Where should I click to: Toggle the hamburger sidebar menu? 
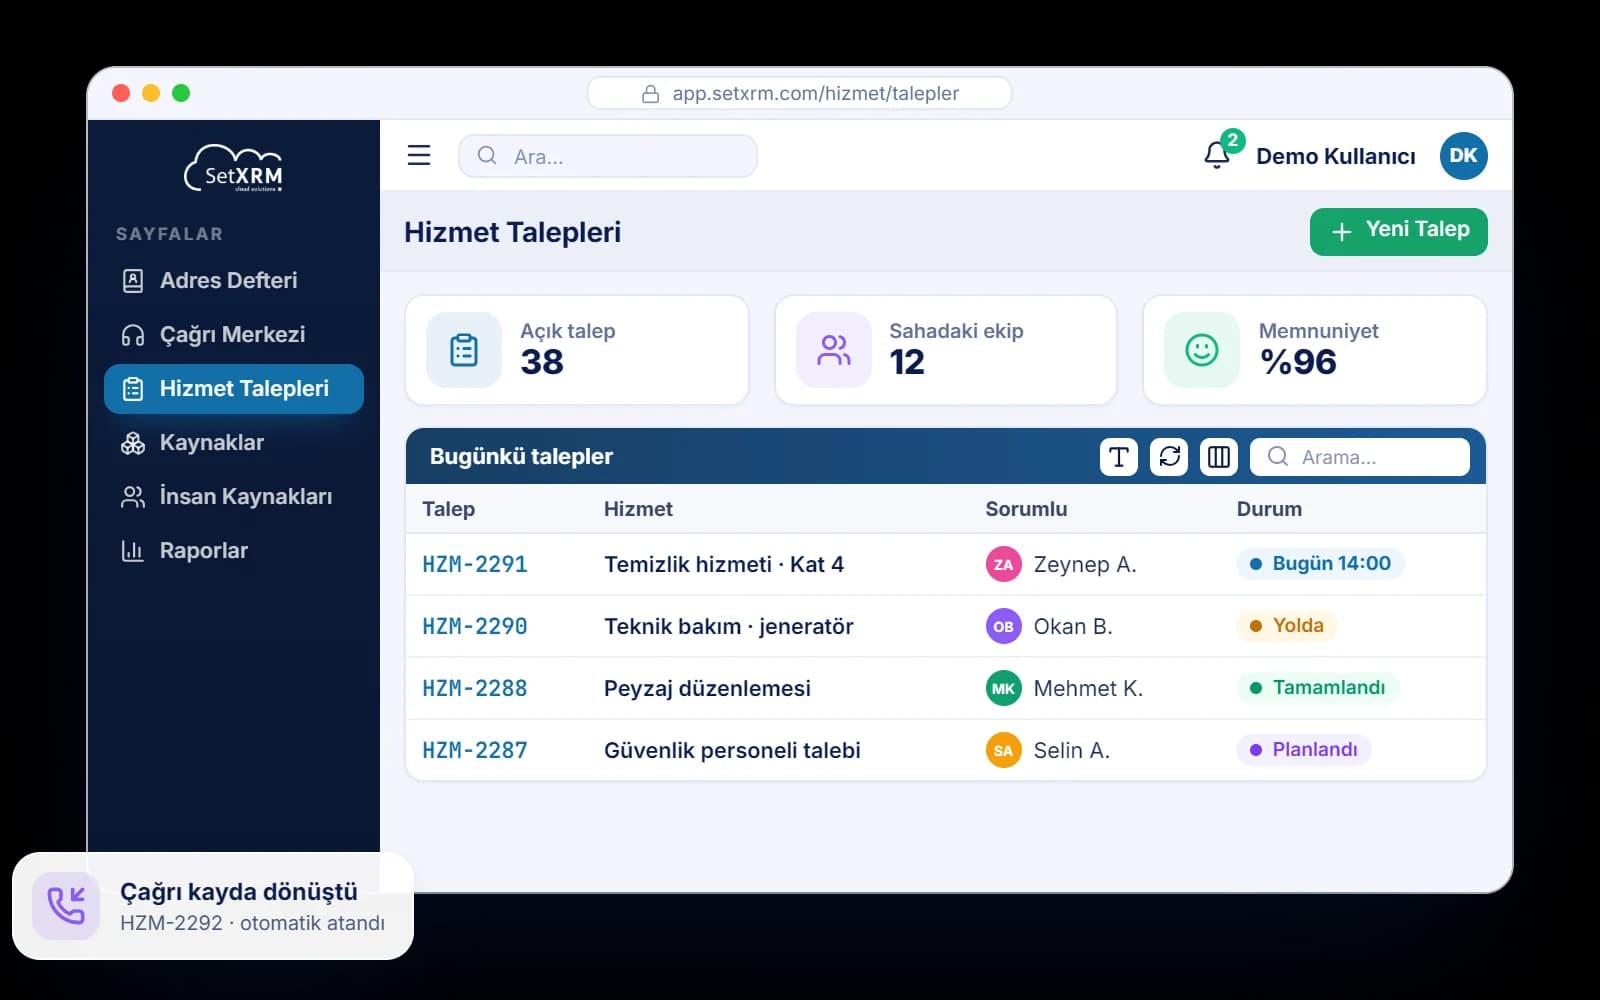pos(419,155)
